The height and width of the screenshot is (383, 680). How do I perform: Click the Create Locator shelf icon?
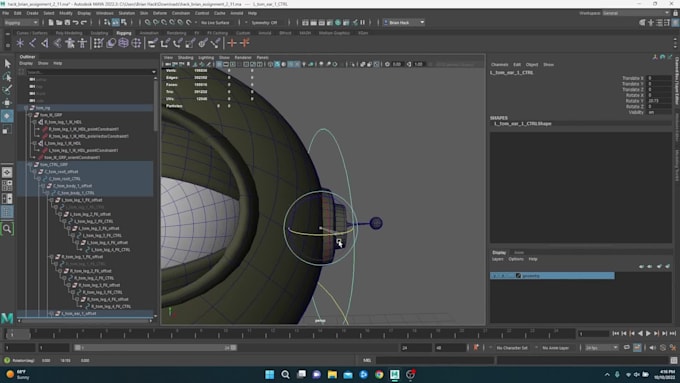(x=20, y=43)
